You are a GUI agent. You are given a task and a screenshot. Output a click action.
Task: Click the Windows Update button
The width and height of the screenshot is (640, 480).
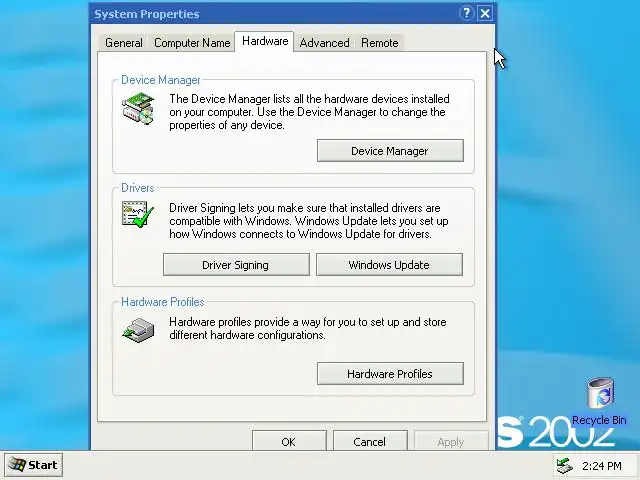pos(389,265)
